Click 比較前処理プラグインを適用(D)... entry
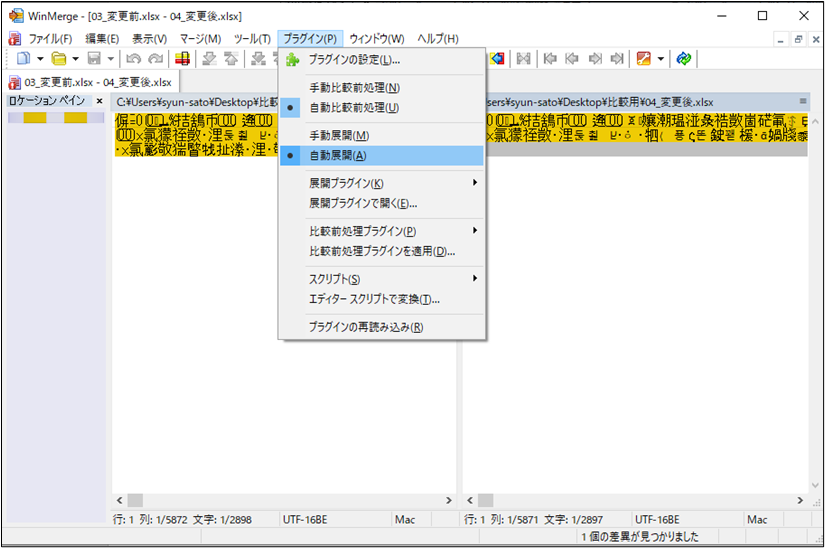Viewport: 825px width, 548px height. click(x=382, y=251)
